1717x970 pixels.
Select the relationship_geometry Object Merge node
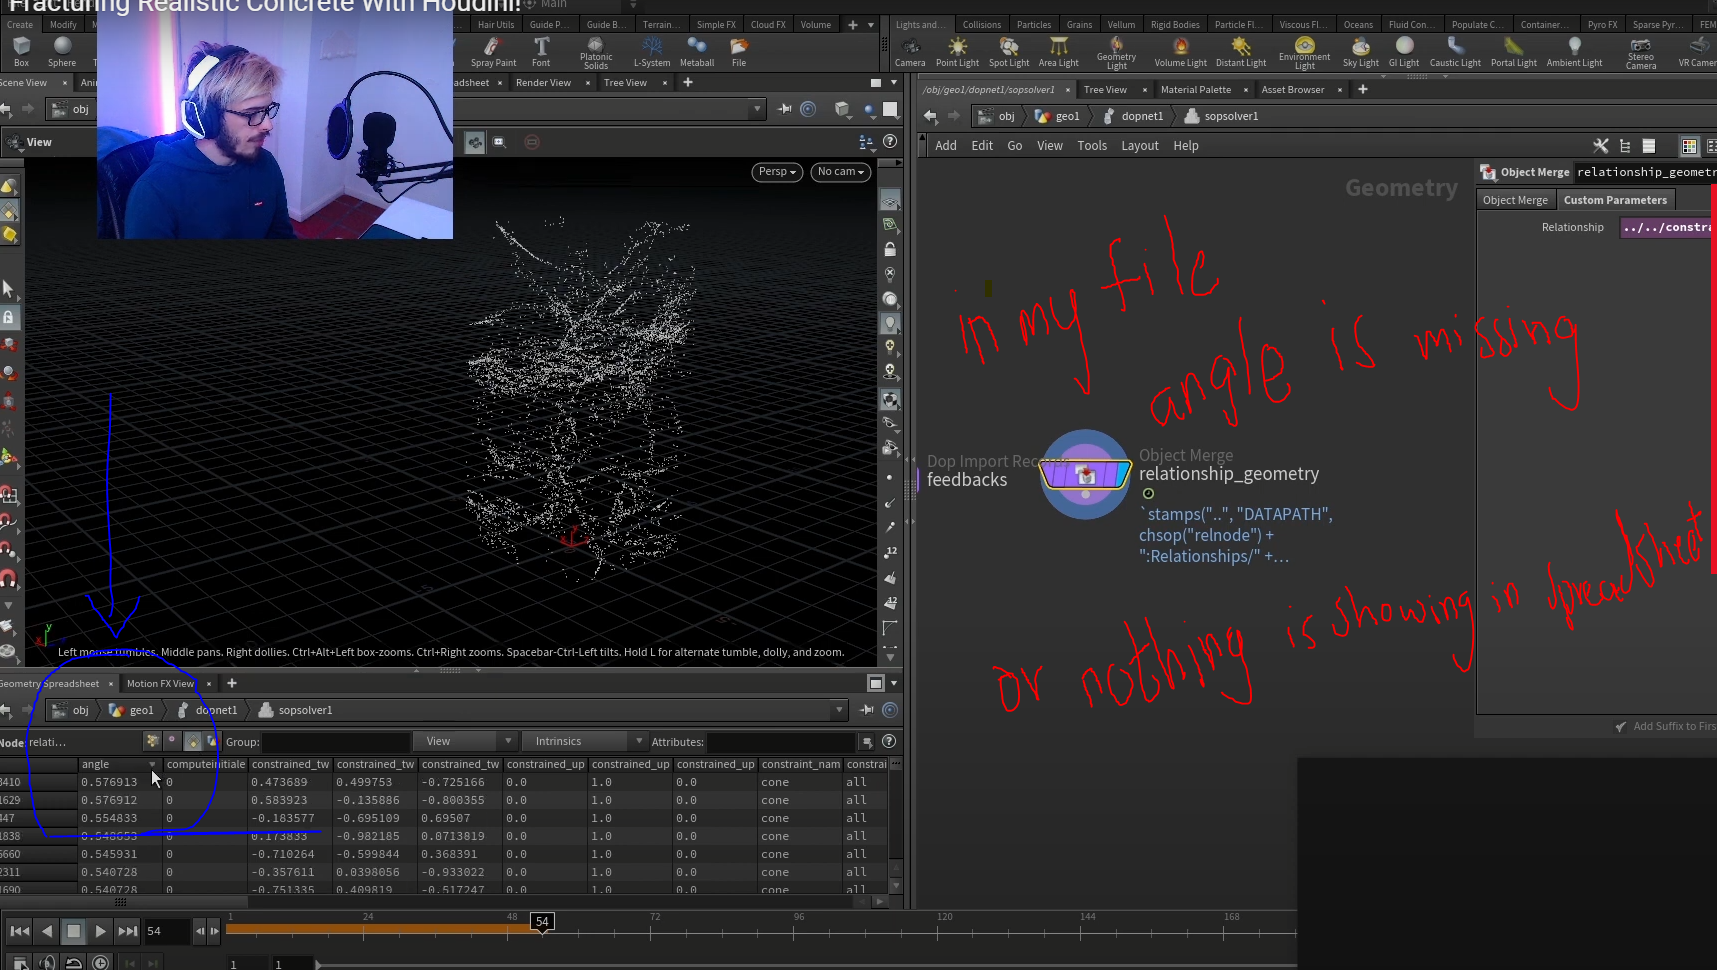1086,474
